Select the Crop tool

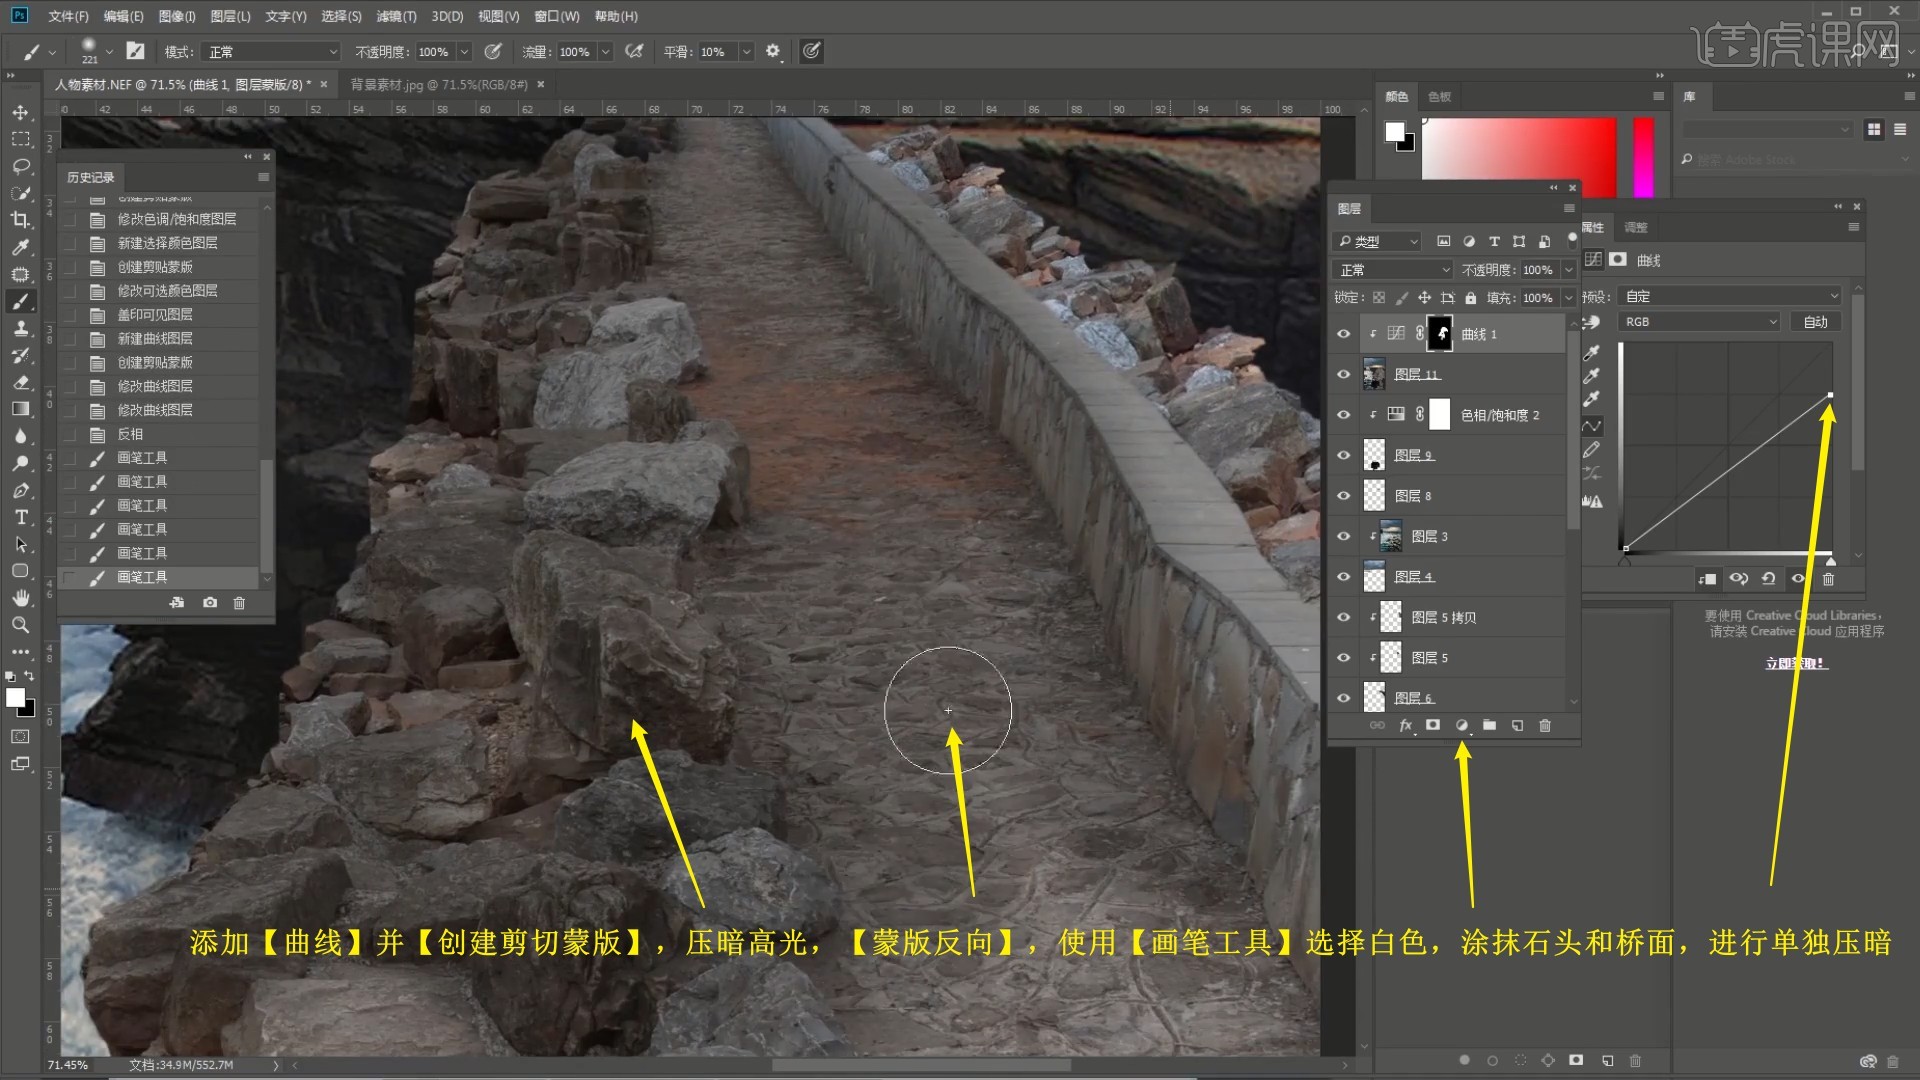(x=20, y=220)
